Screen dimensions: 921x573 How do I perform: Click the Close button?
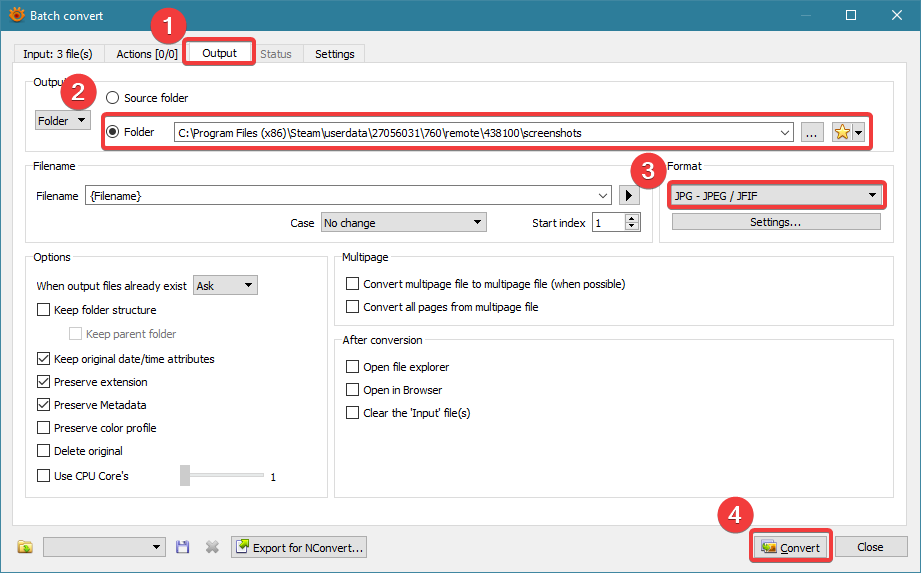870,547
